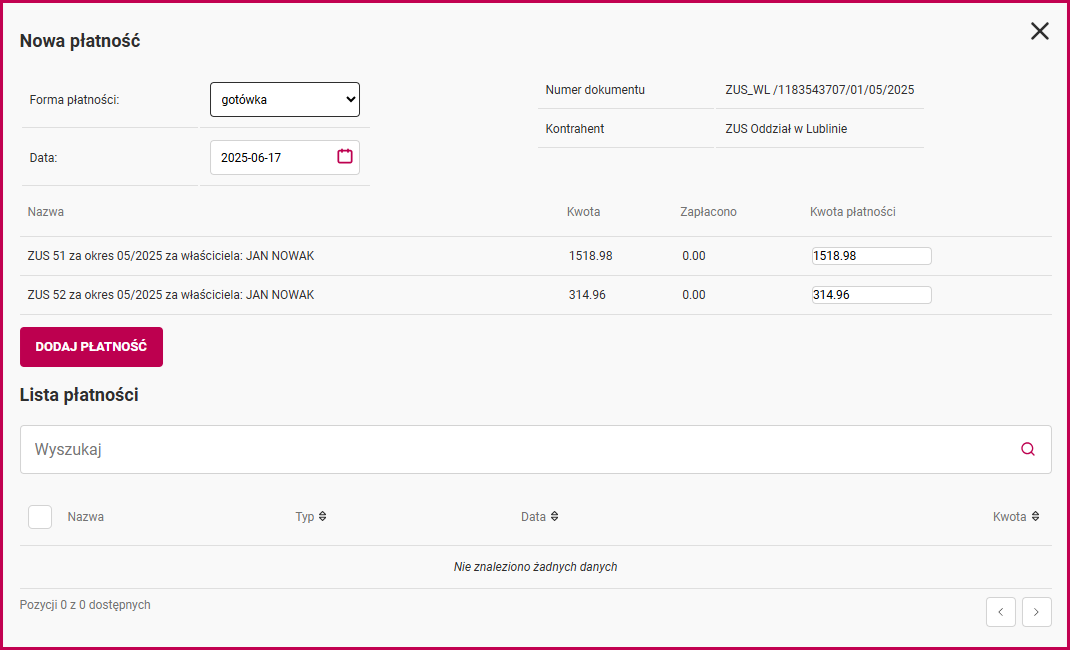Edit payment amount 1518.98 field
1070x650 pixels.
click(x=871, y=256)
